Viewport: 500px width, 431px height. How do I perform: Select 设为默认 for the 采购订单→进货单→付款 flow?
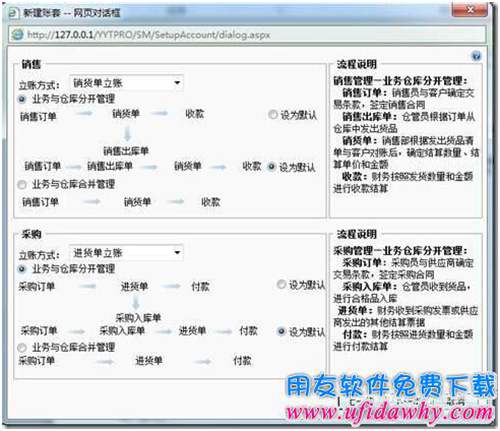tap(281, 285)
